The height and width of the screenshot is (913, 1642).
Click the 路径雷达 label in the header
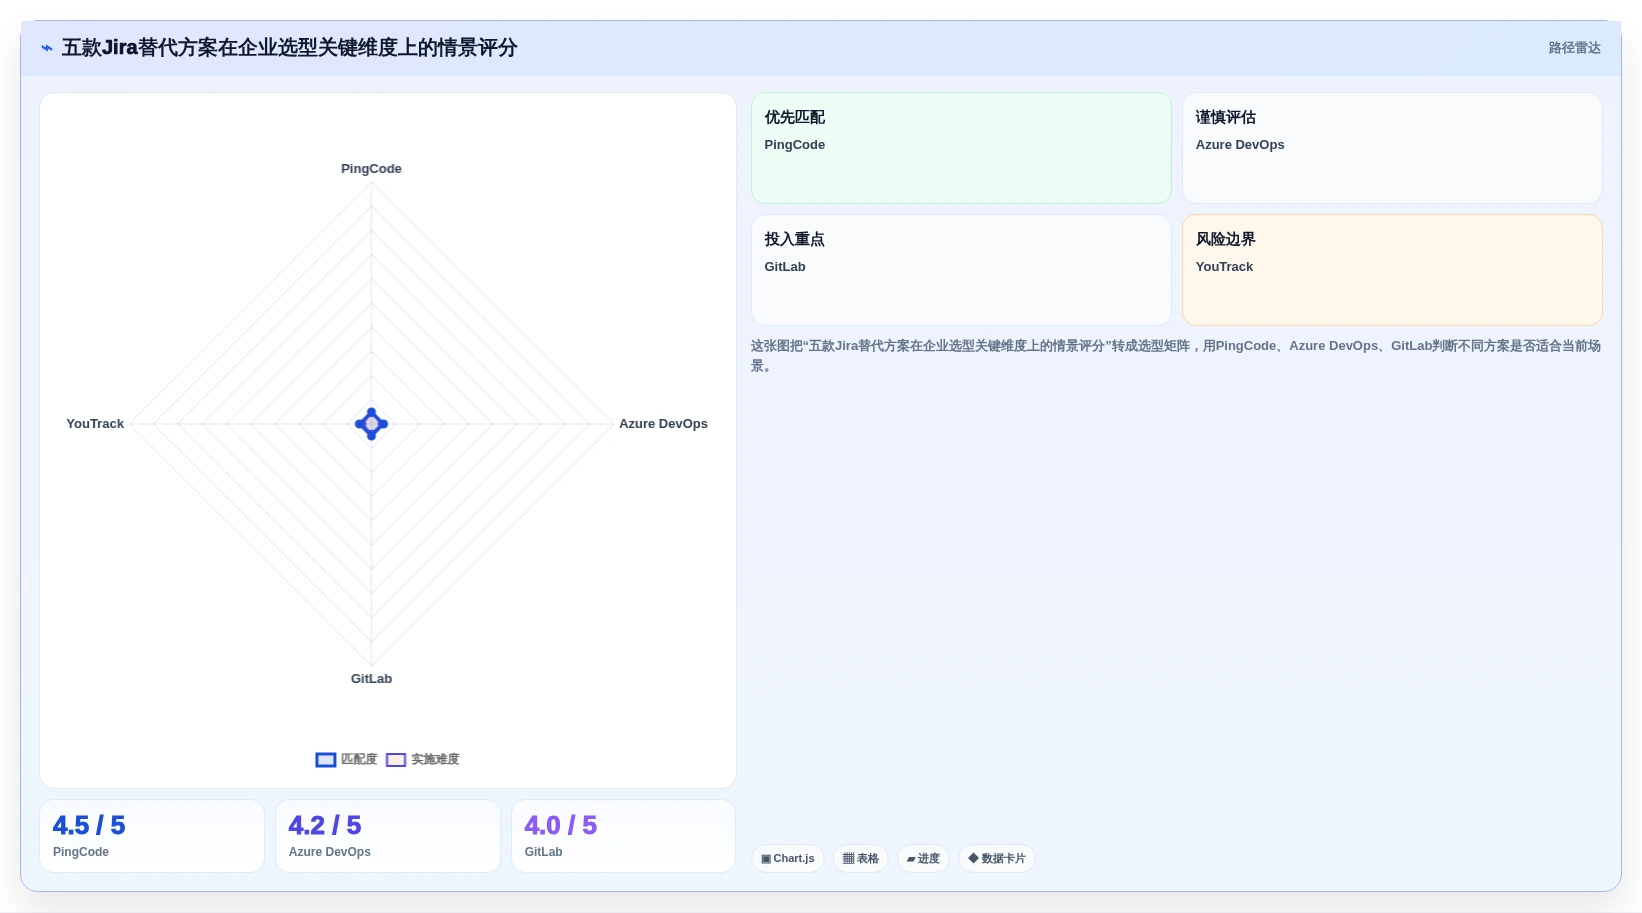(1574, 48)
